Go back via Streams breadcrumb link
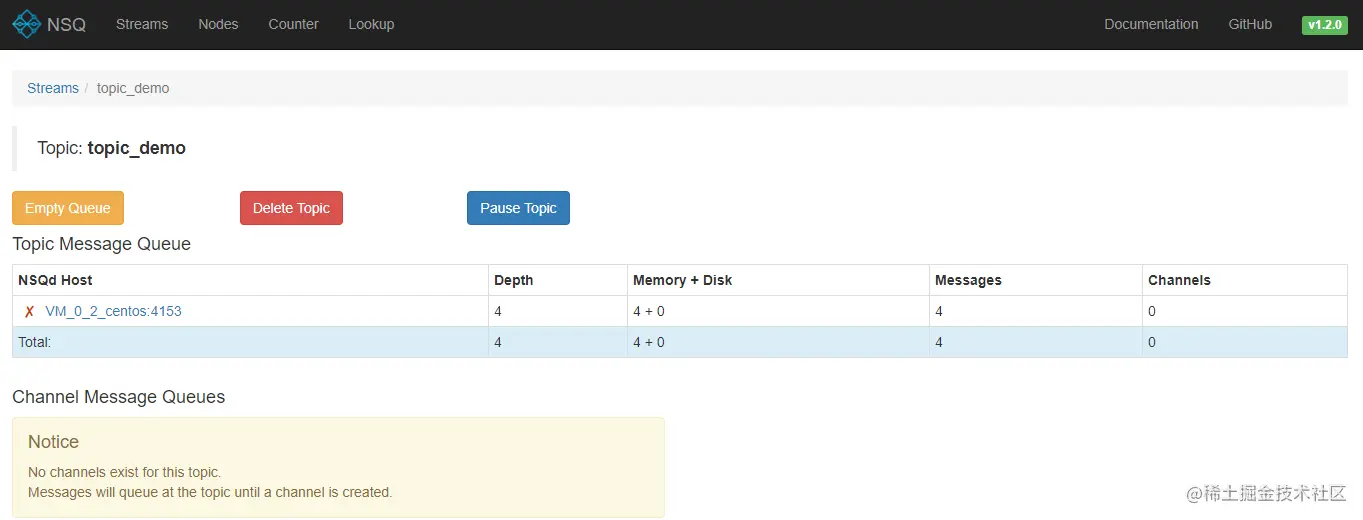The height and width of the screenshot is (520, 1363). (x=53, y=88)
